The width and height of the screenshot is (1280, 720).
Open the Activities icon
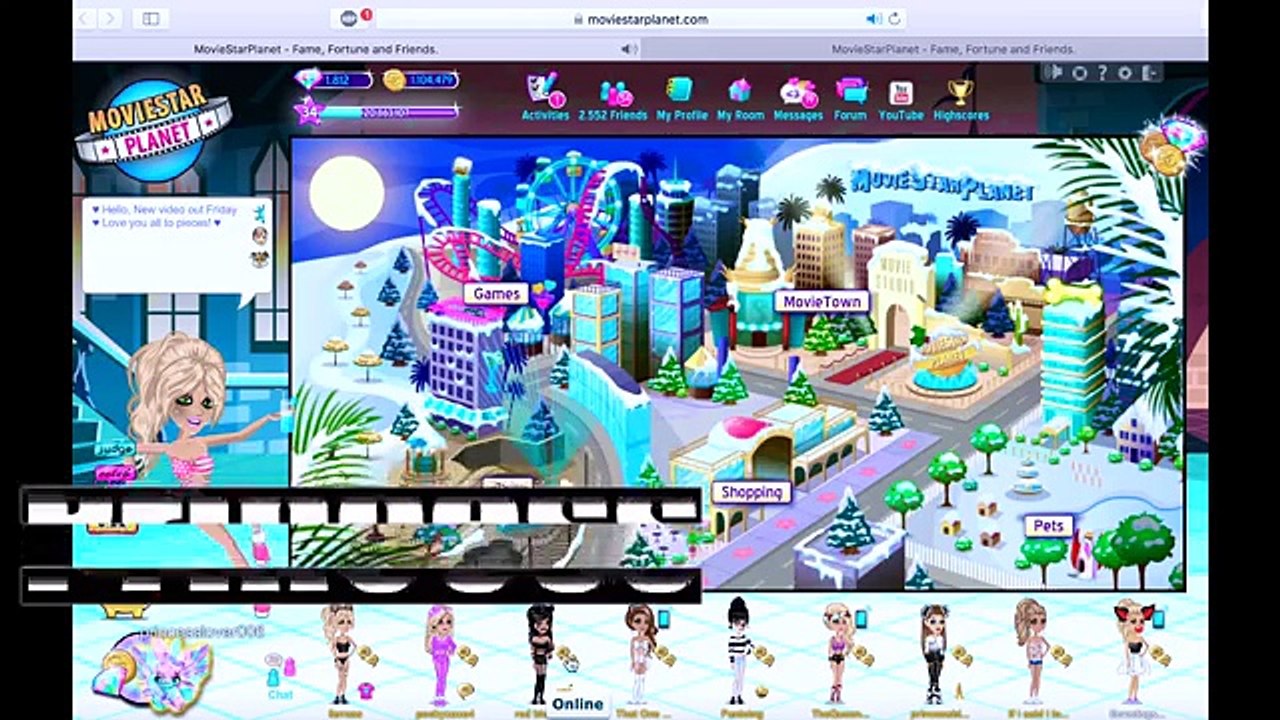point(545,97)
